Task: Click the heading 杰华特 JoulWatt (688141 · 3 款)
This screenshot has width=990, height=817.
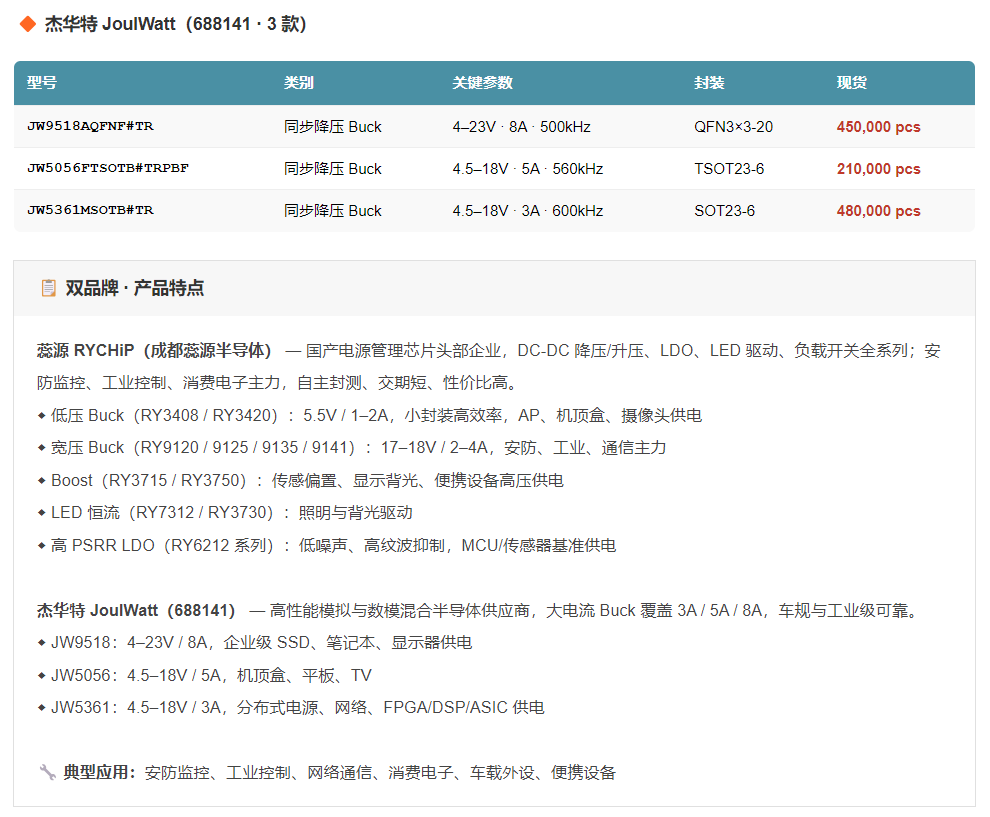Action: [176, 24]
